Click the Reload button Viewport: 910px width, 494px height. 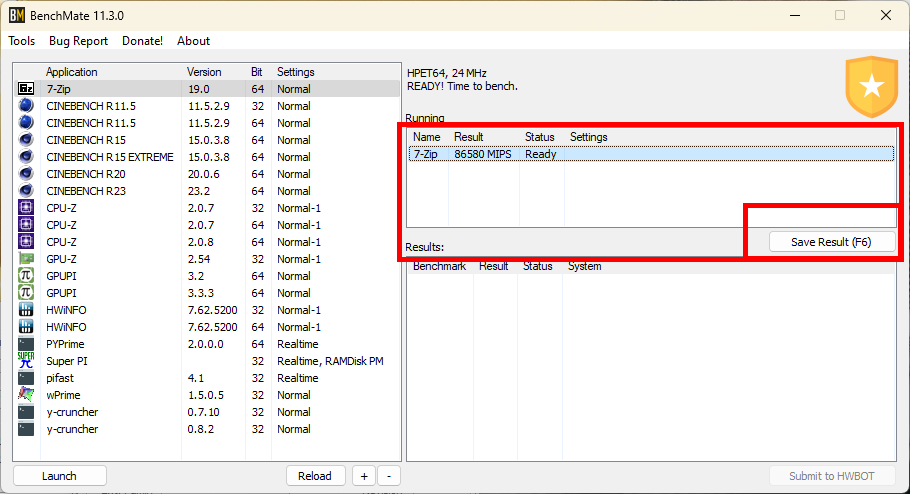315,476
